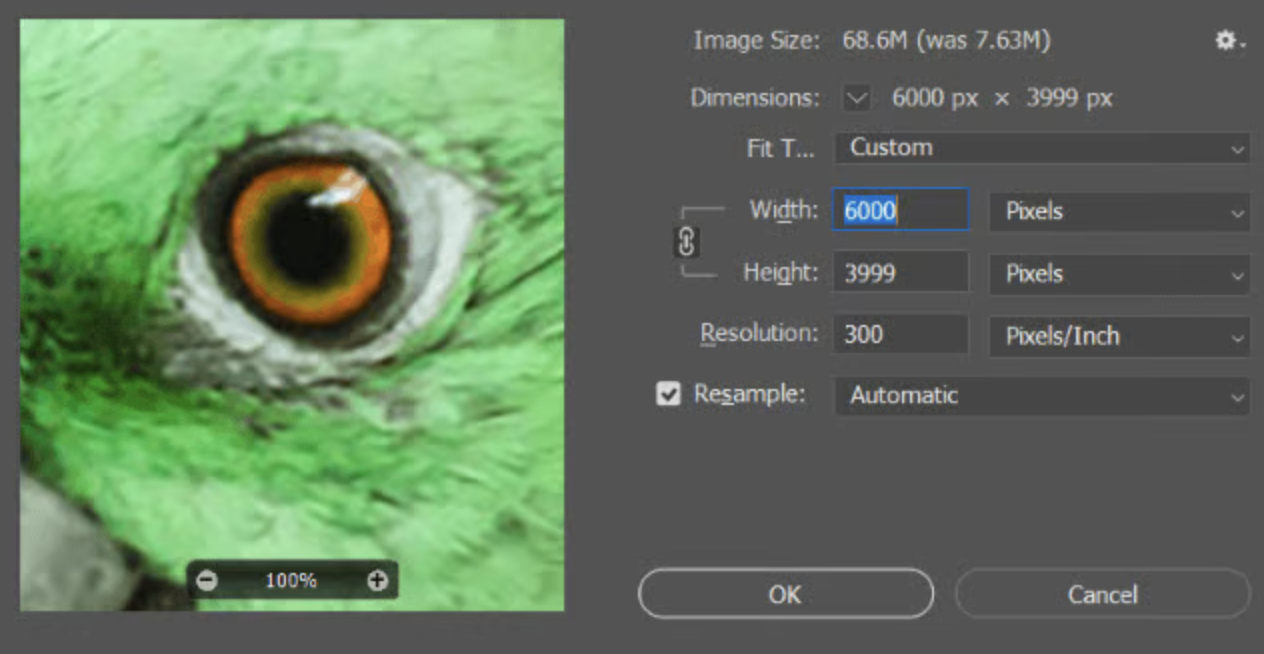This screenshot has width=1264, height=654.
Task: Click the Height input field showing 3999
Action: (901, 273)
